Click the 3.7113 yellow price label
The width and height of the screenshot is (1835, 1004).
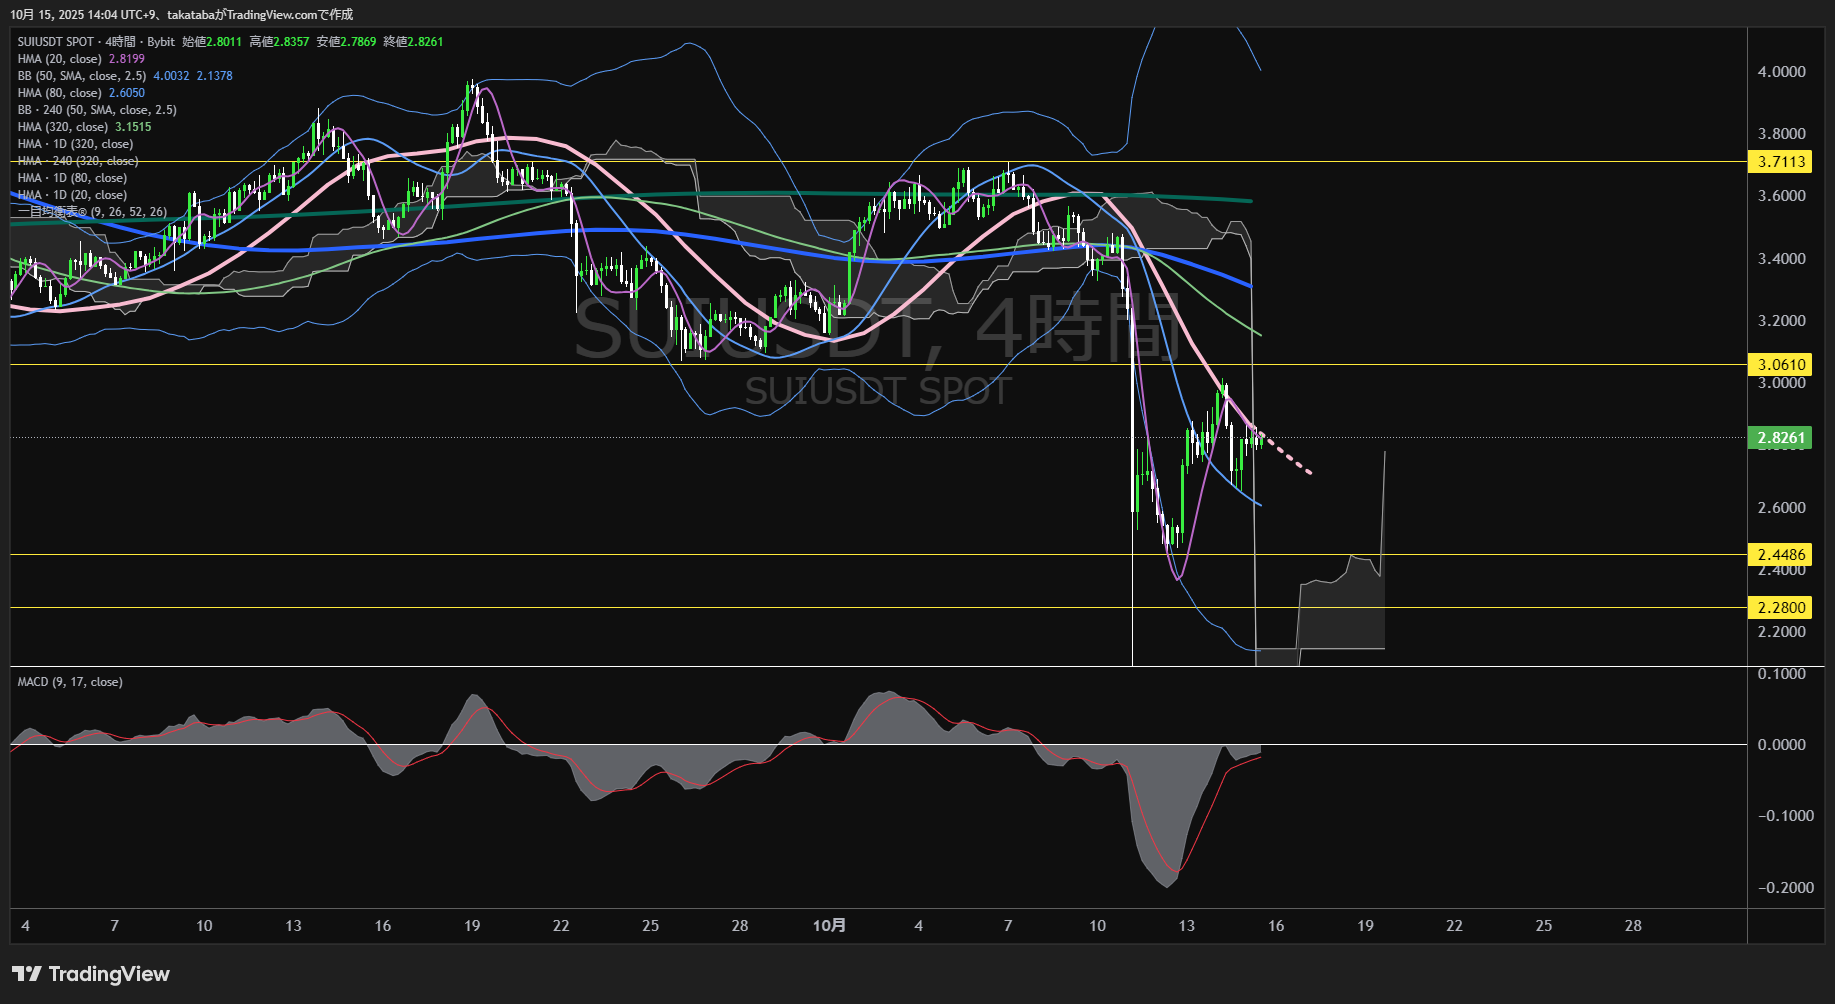click(x=1780, y=162)
